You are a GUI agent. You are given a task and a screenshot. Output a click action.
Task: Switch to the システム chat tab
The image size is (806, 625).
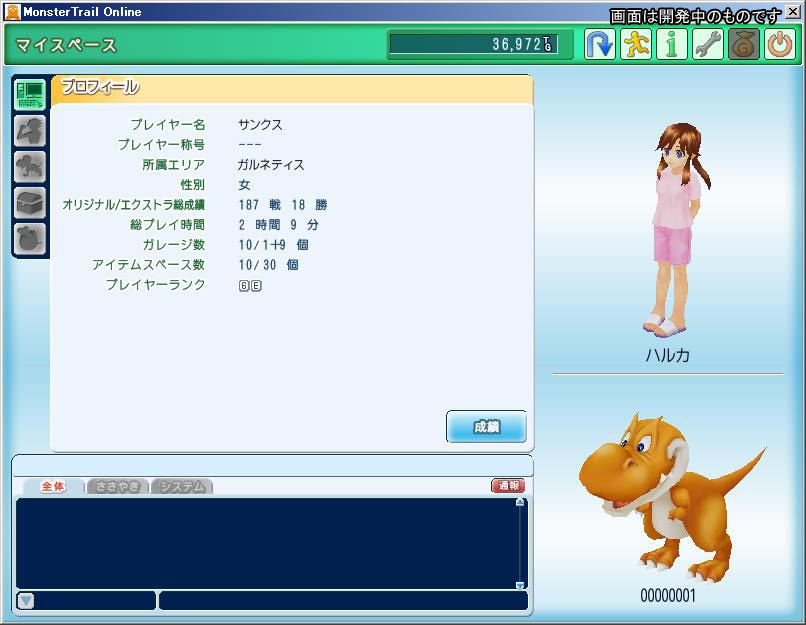(181, 486)
